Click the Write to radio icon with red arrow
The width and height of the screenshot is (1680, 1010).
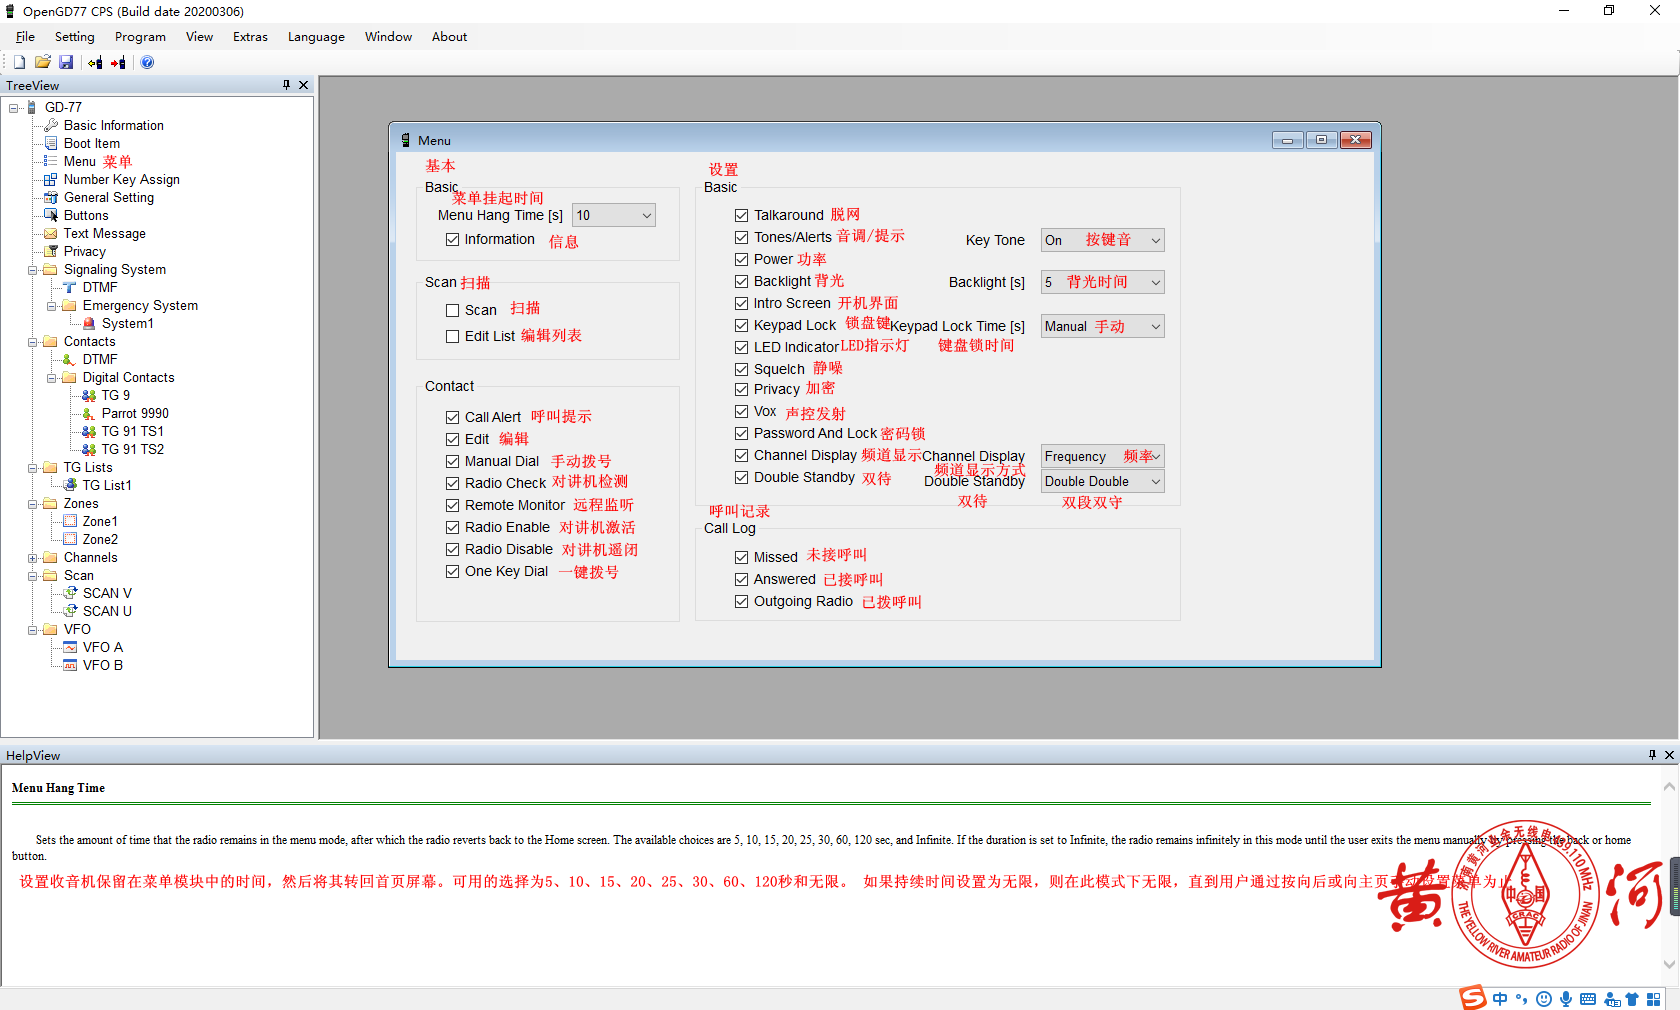118,62
